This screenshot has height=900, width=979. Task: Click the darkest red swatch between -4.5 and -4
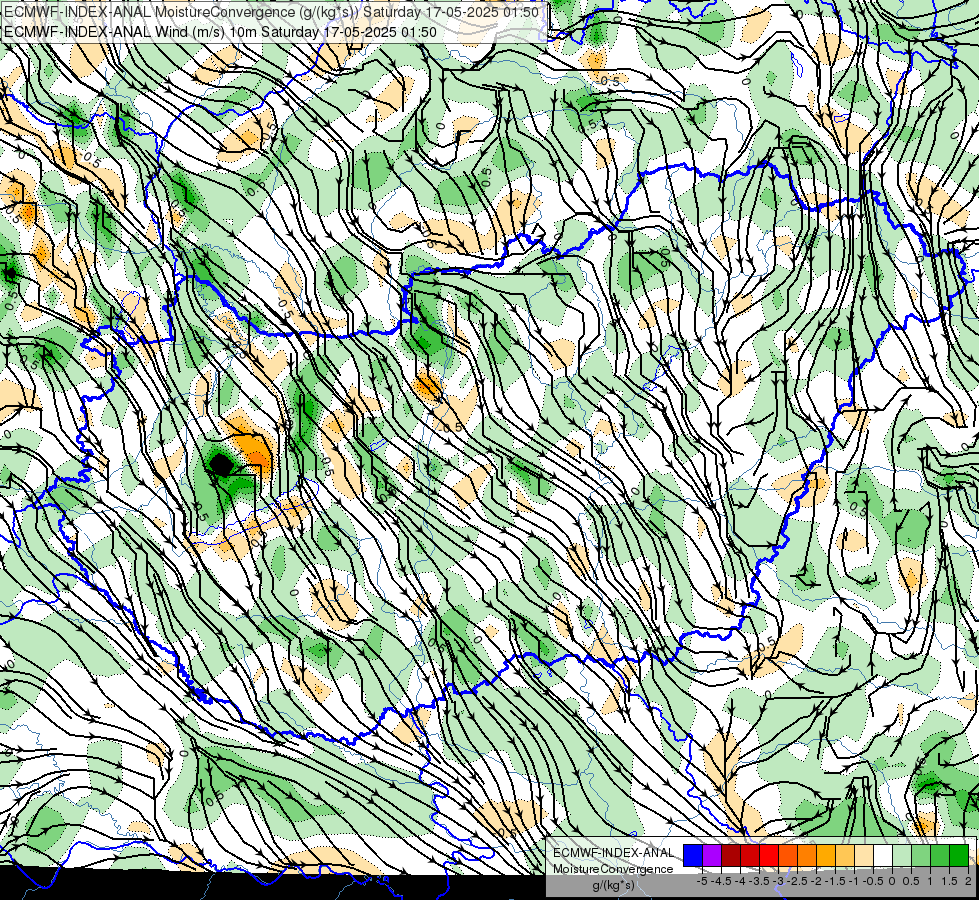pyautogui.click(x=731, y=855)
